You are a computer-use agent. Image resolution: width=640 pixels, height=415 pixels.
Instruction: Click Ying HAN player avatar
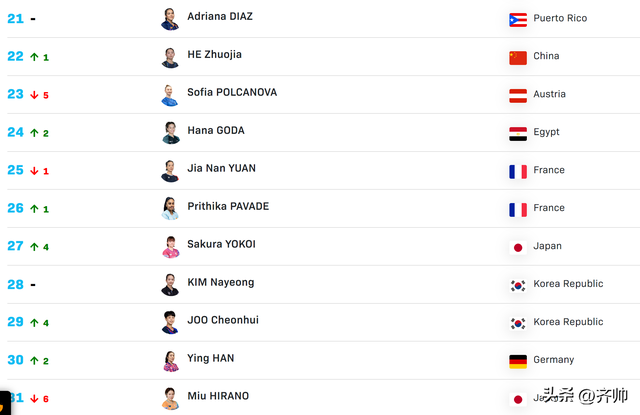170,361
